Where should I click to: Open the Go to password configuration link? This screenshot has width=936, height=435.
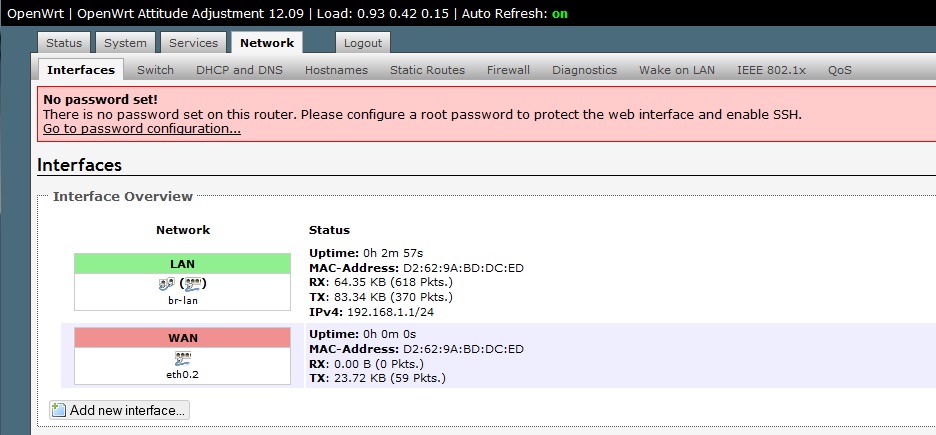click(x=141, y=129)
